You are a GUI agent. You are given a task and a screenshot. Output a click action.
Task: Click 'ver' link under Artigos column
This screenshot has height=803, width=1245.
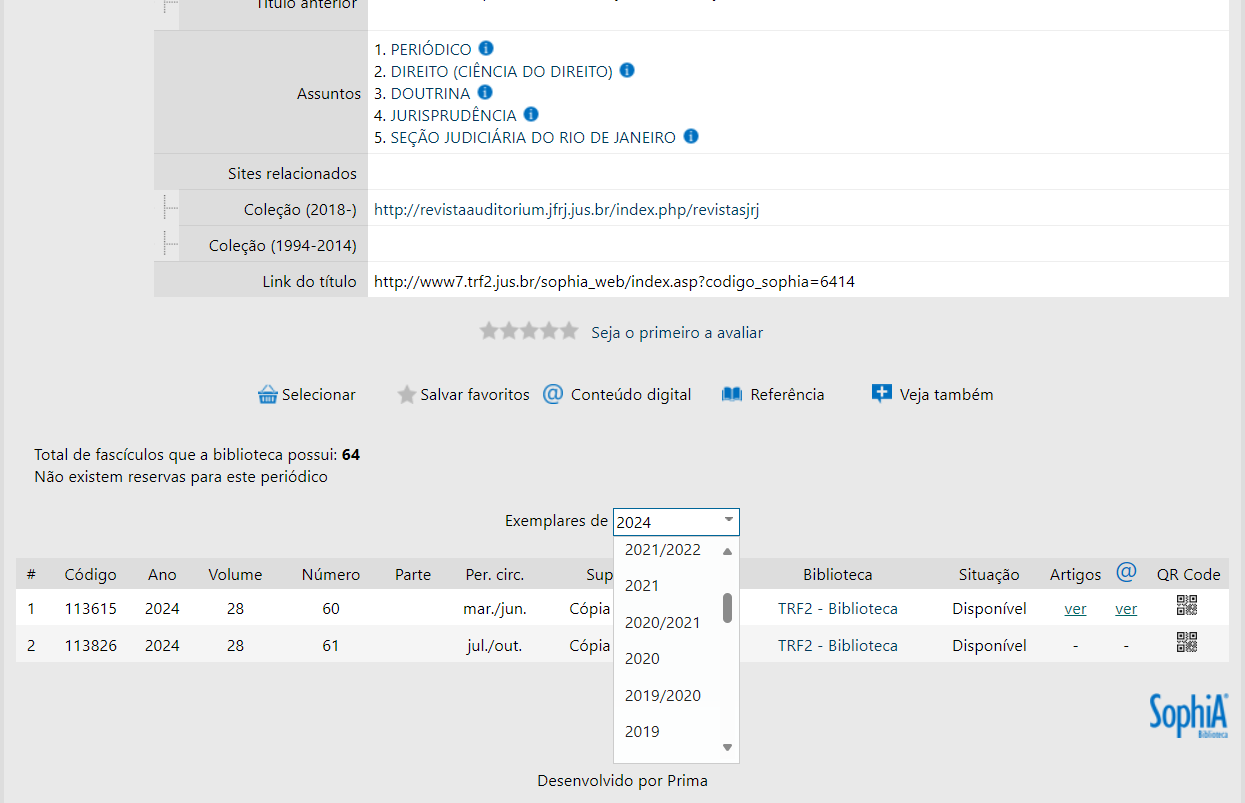(x=1075, y=609)
